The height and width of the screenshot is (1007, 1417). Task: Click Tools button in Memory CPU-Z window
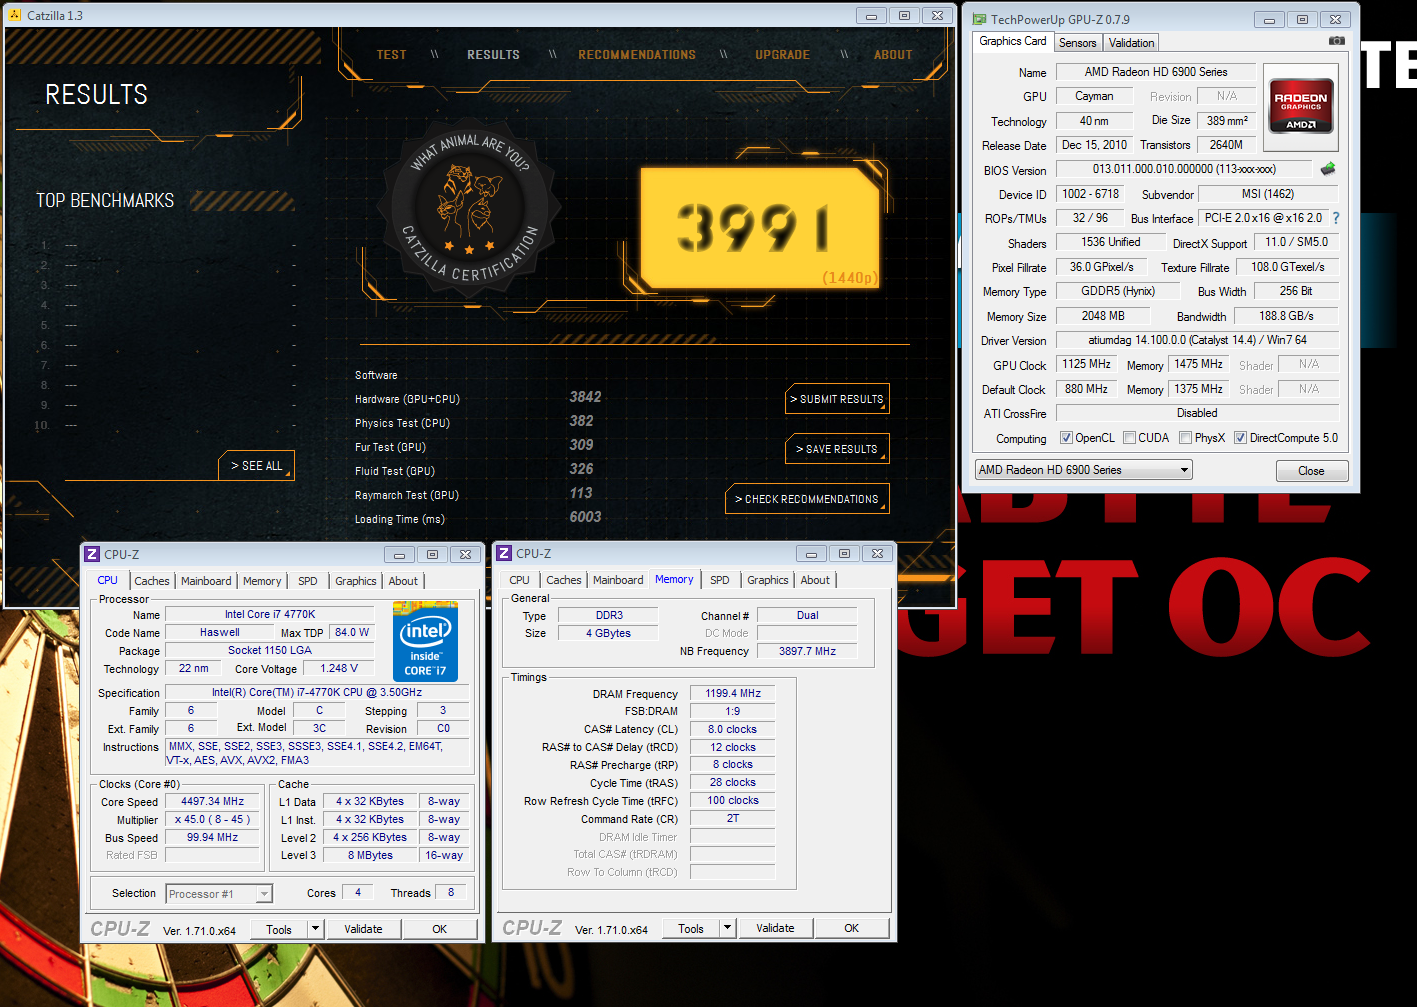tap(691, 929)
